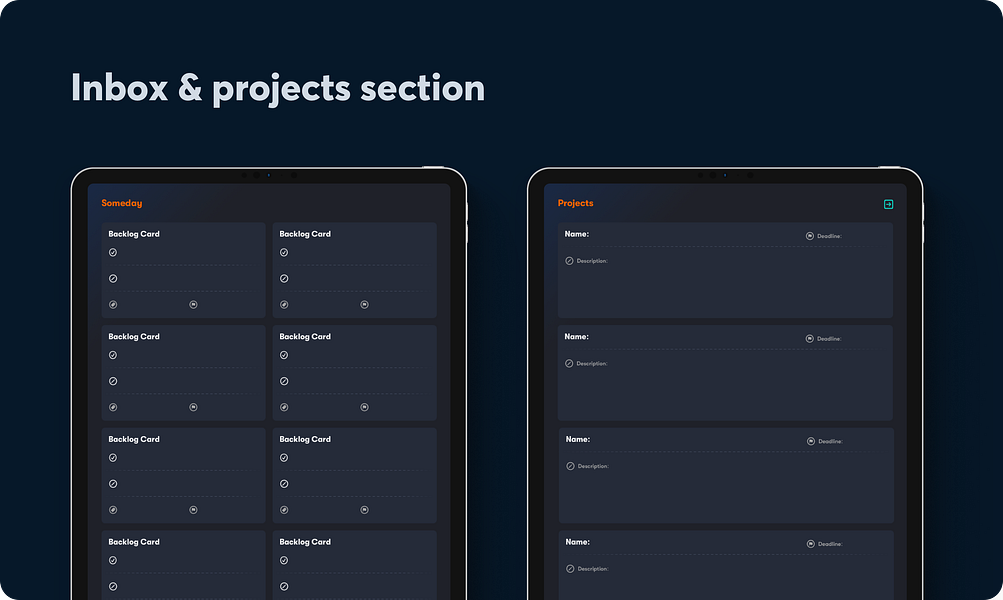Click pencil icon in second-row right Backlog Card
1003x600 pixels.
[284, 381]
